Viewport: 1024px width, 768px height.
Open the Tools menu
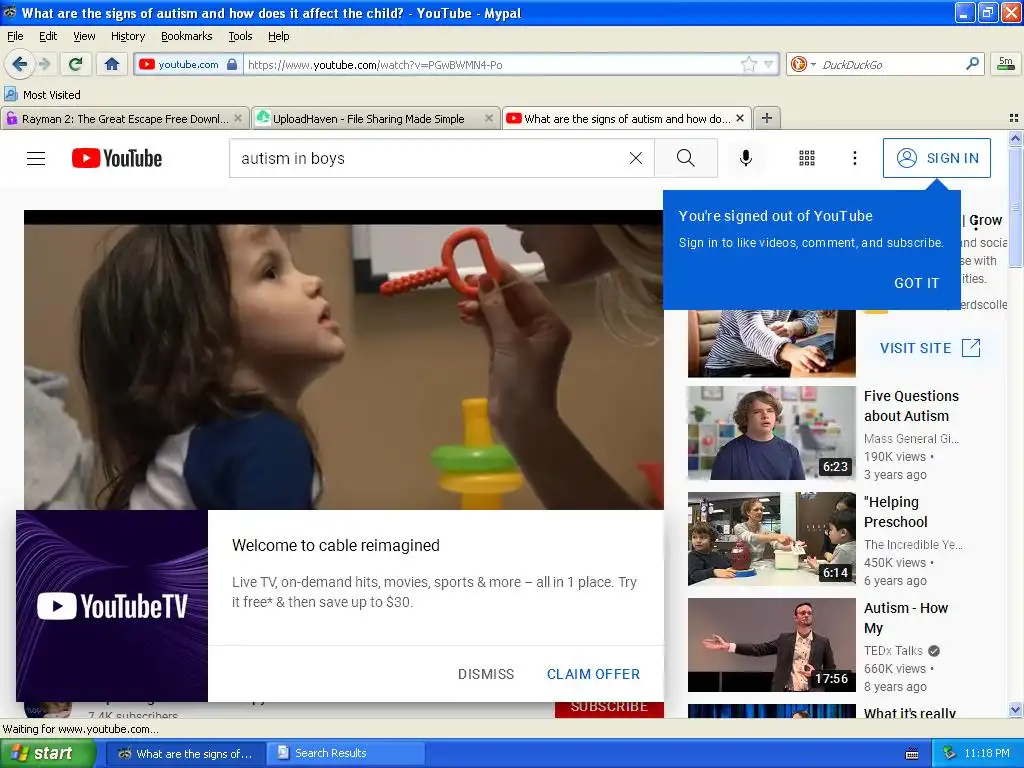[240, 36]
